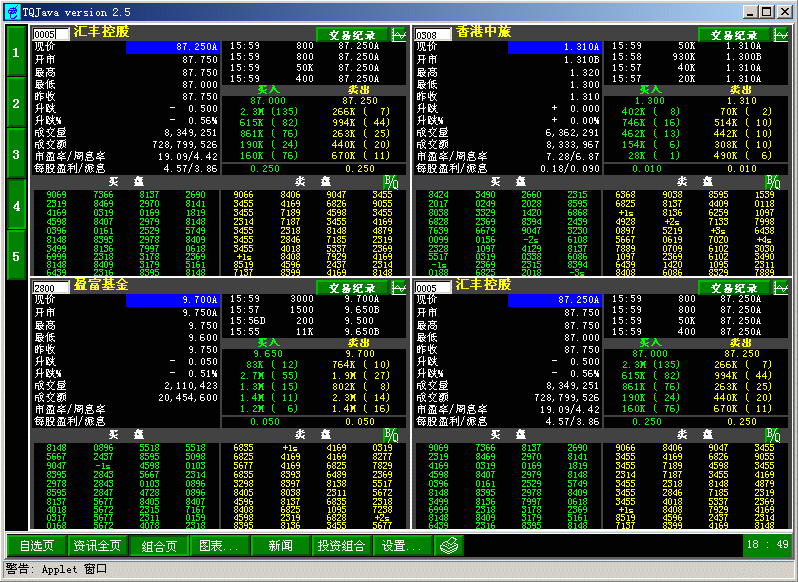Viewport: 798px width, 582px height.
Task: Click stock code field showing 2800
Action: coord(51,288)
